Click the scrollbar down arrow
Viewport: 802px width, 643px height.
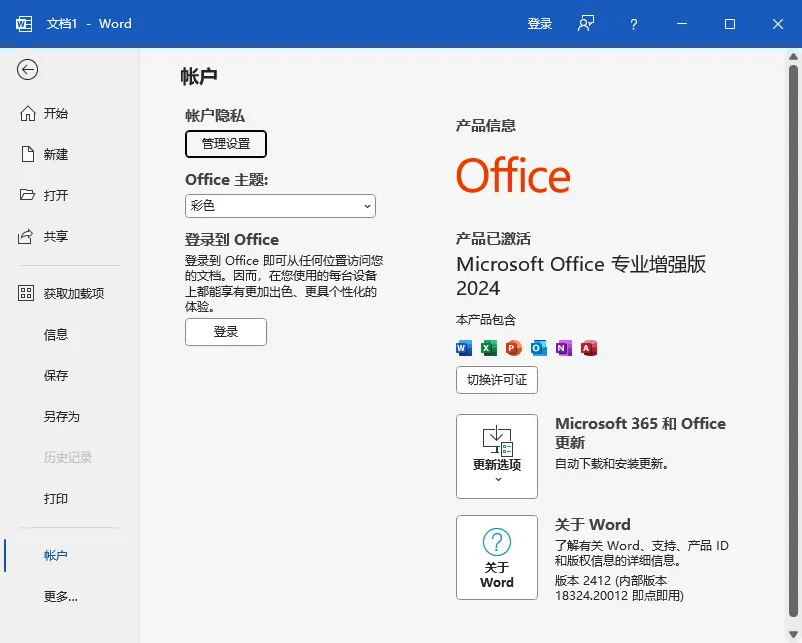click(793, 634)
